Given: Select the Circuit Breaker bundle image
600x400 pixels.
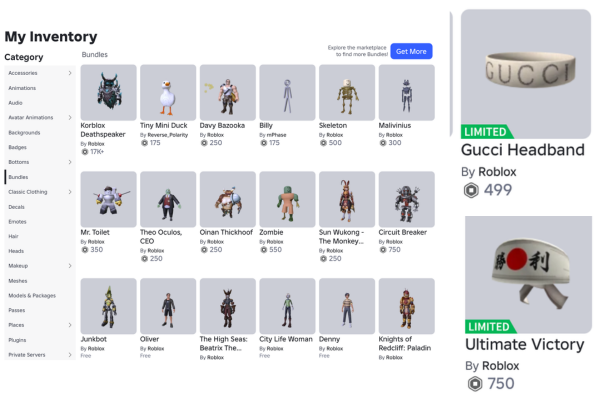Looking at the screenshot, I should coord(407,199).
